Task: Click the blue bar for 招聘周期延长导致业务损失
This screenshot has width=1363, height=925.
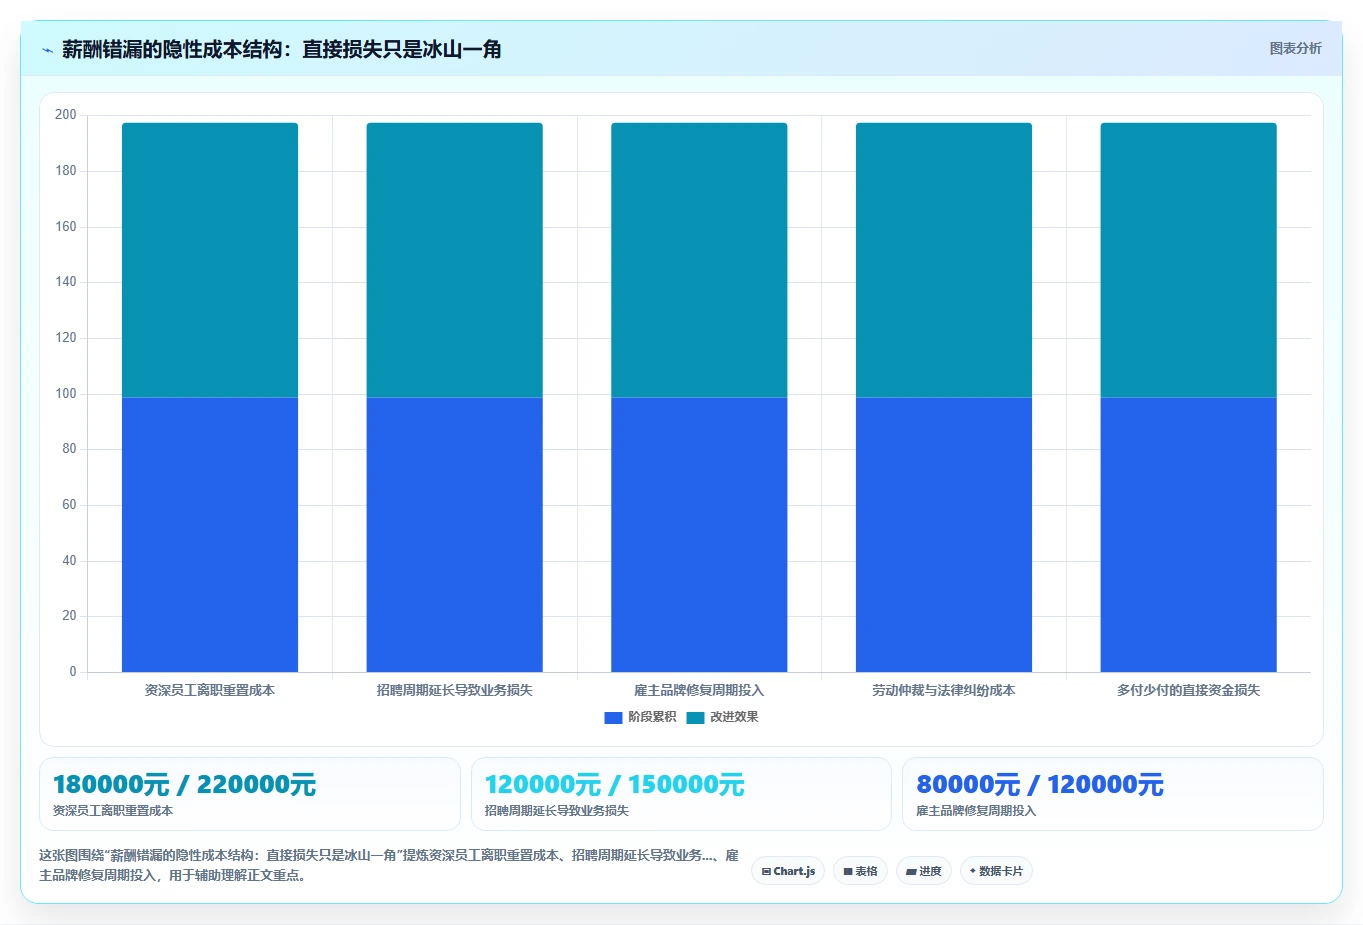Action: pyautogui.click(x=455, y=535)
